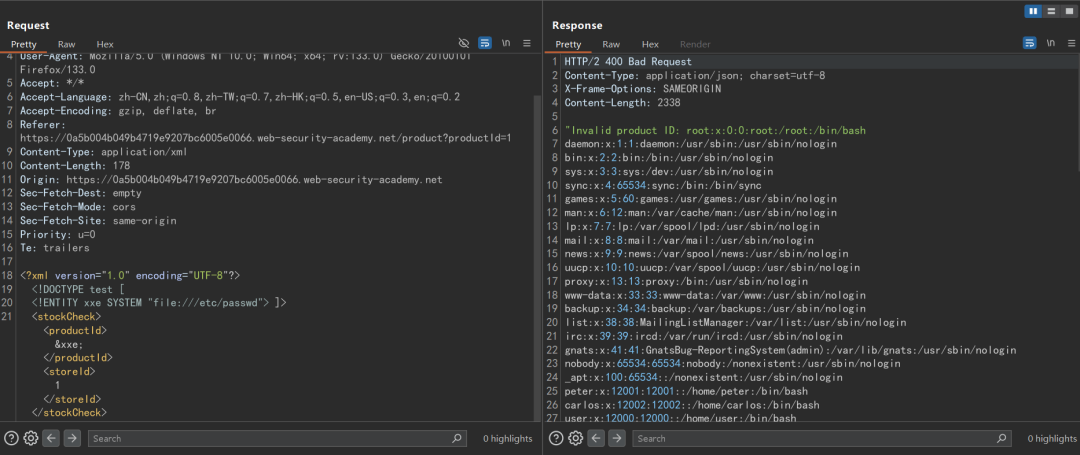The height and width of the screenshot is (455, 1080).
Task: Toggle word wrap in the Response panel
Action: point(1029,43)
